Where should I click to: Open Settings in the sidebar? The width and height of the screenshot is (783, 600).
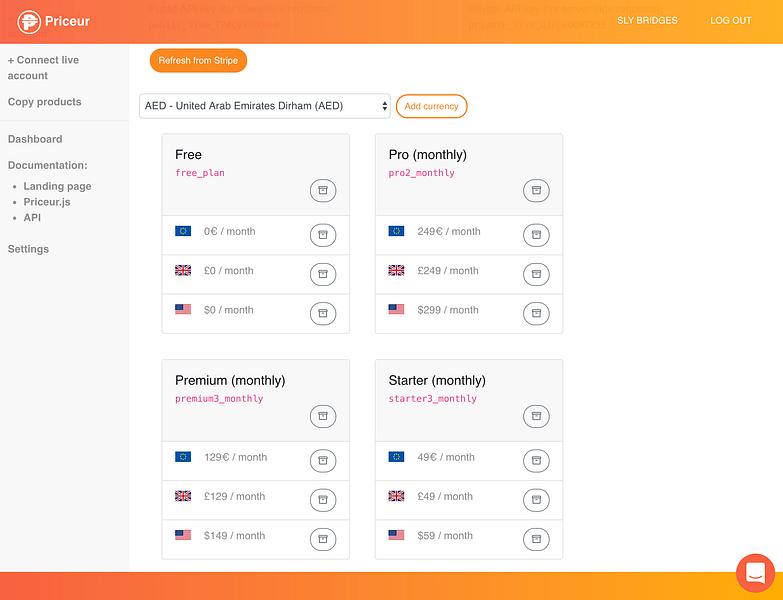click(x=28, y=249)
